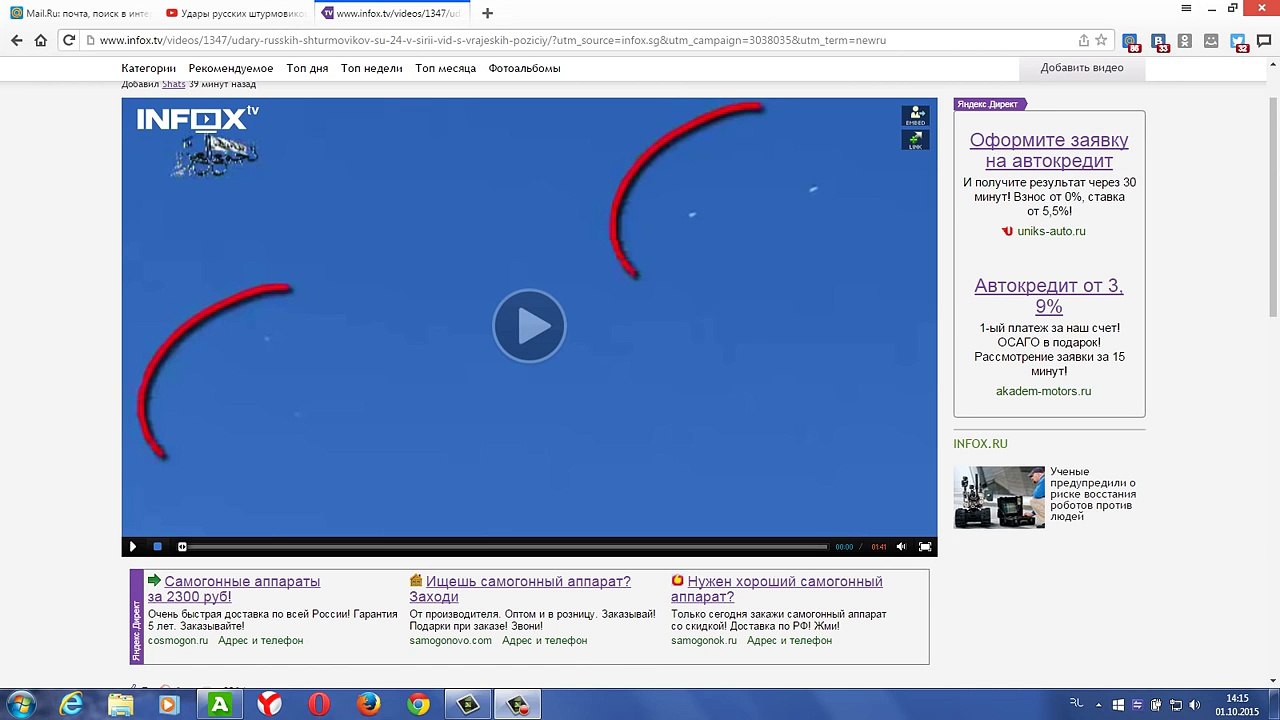Read the Ученые предупредили о риске article

pos(1093,494)
